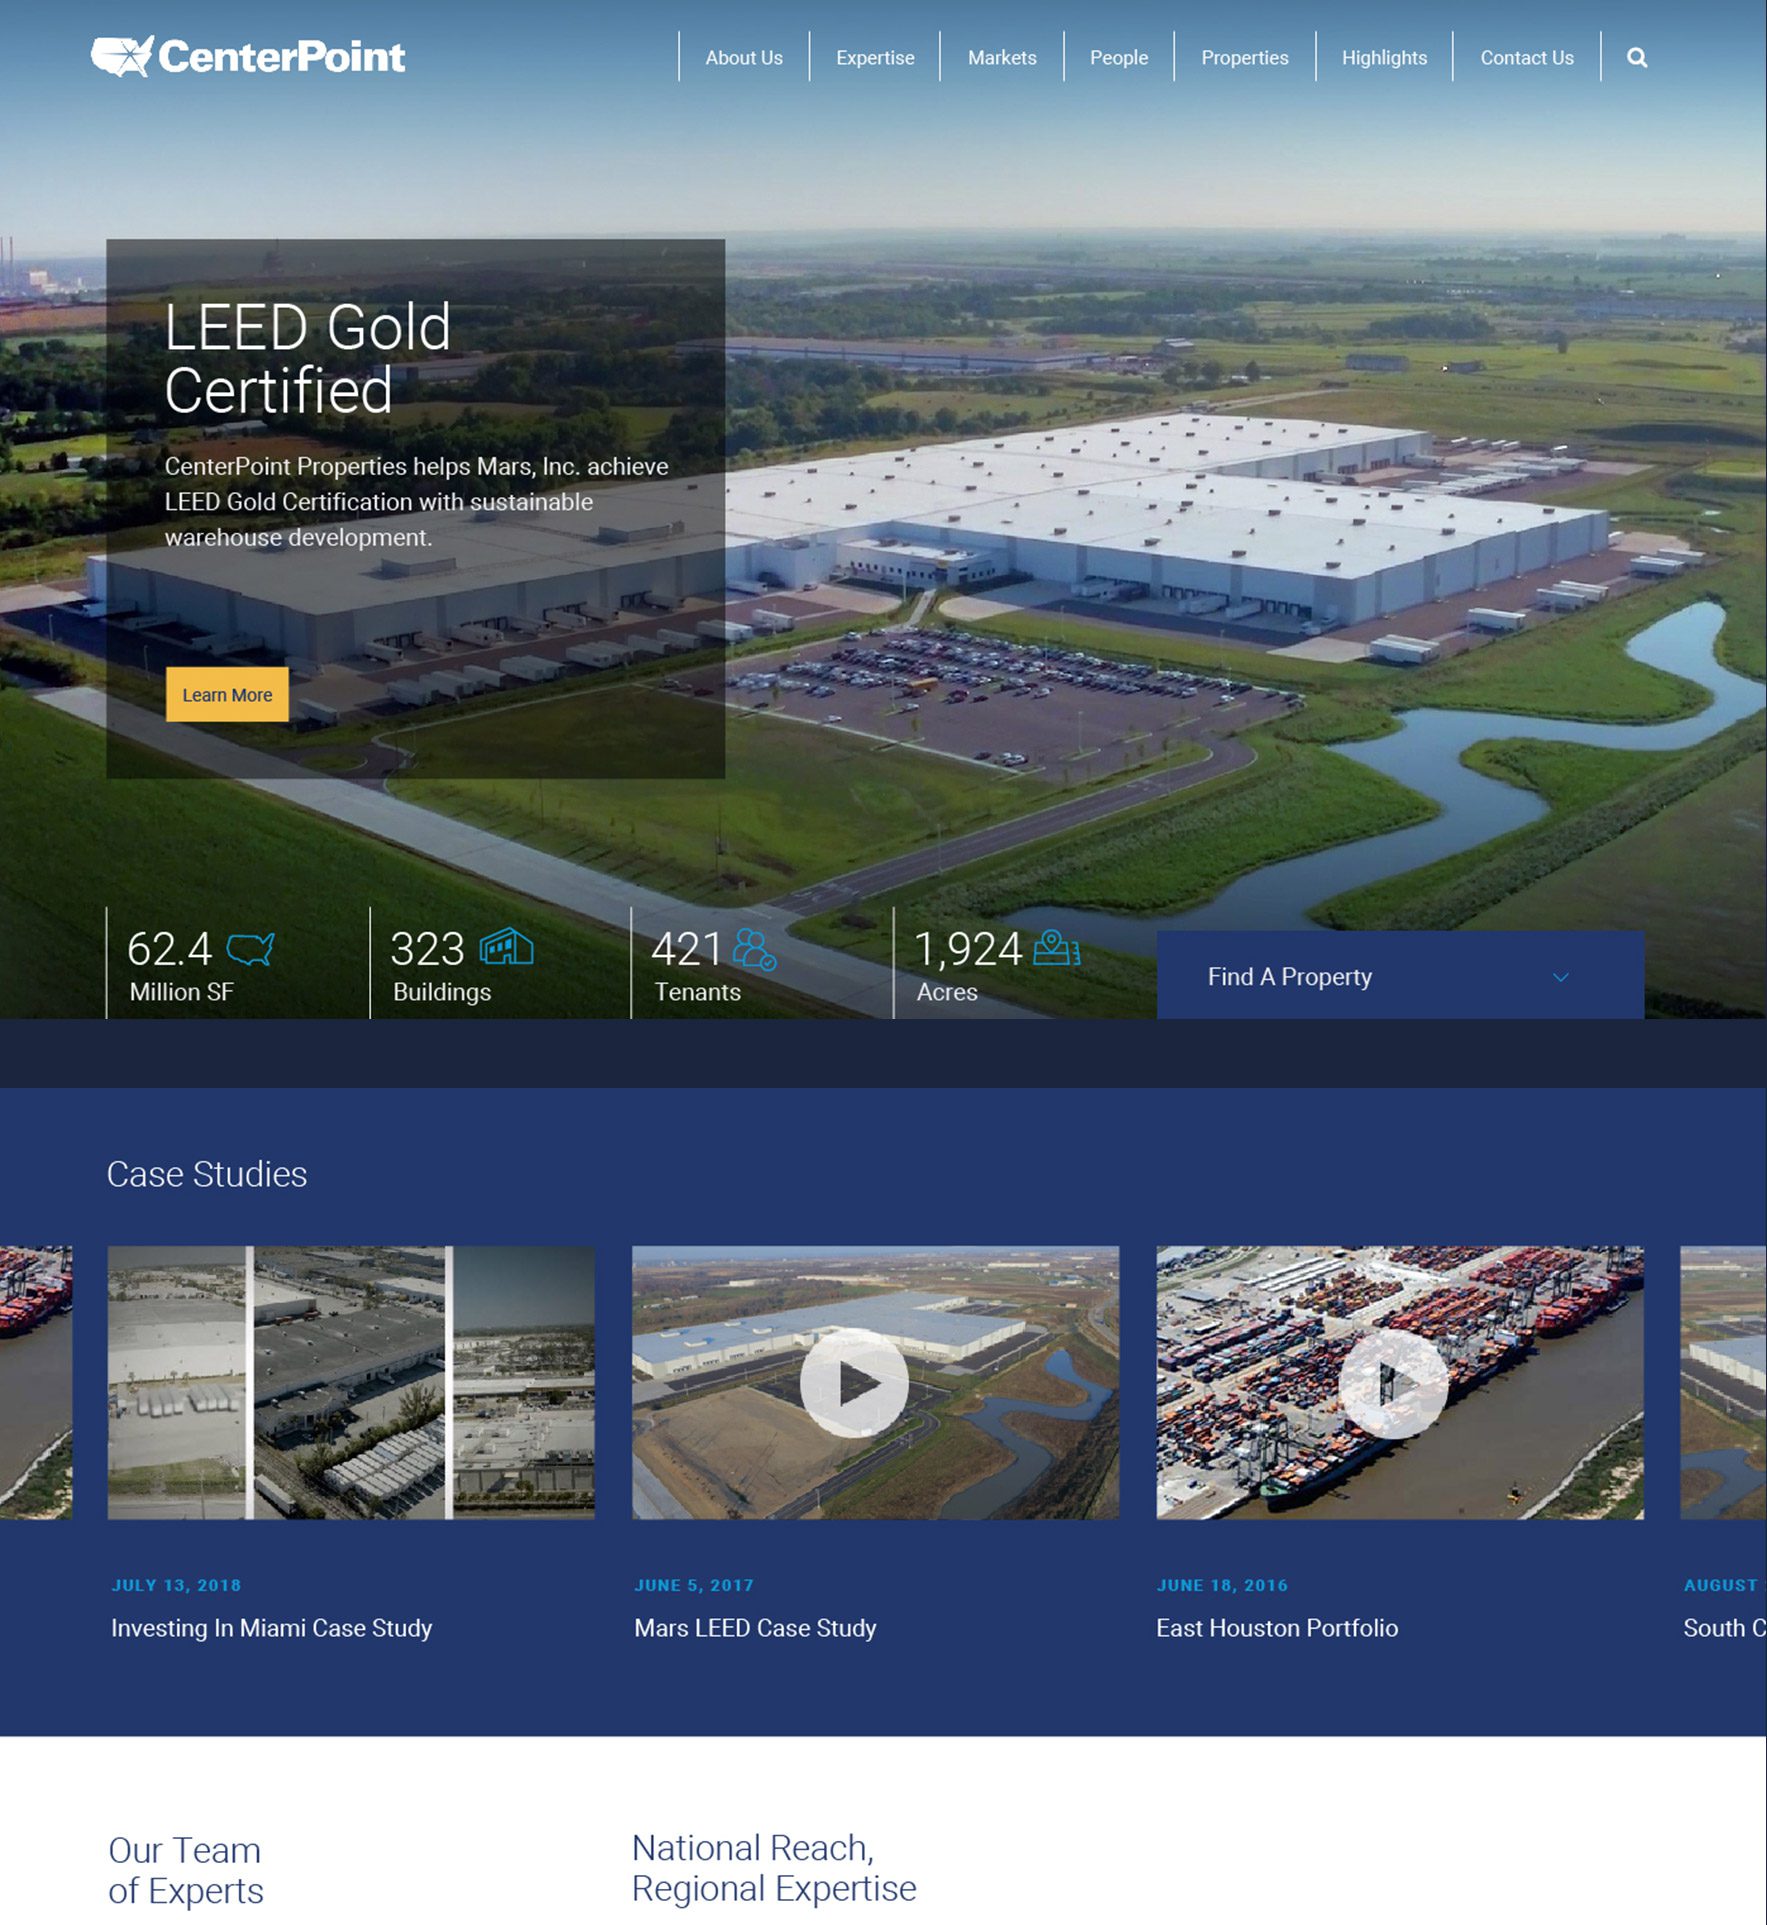This screenshot has height=1925, width=1767.
Task: Click the Tenants stat label
Action: 698,992
